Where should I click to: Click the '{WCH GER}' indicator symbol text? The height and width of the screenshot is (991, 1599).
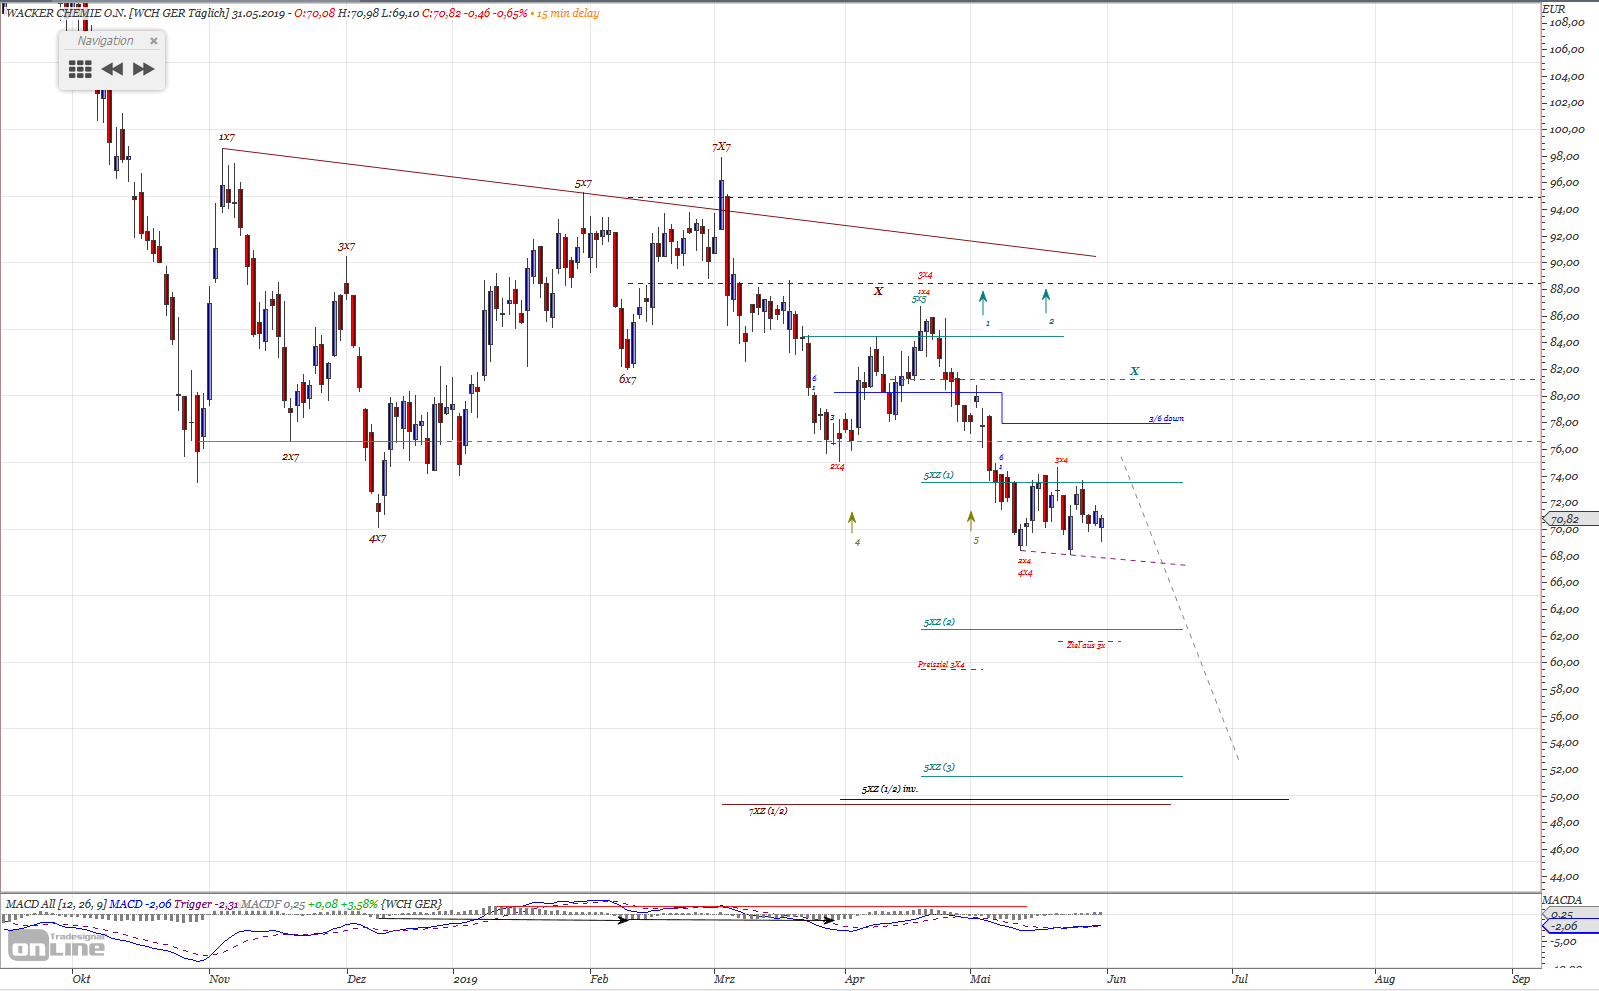(x=411, y=904)
